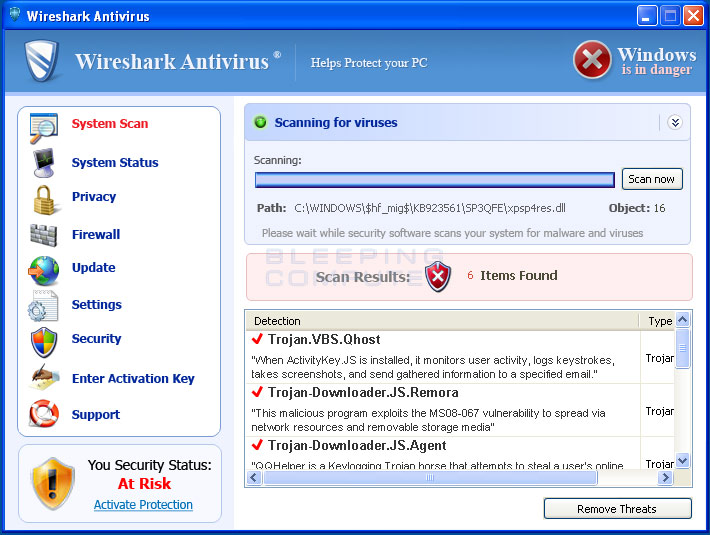Collapse the Scanning for viruses panel
This screenshot has height=535, width=710.
pos(675,122)
